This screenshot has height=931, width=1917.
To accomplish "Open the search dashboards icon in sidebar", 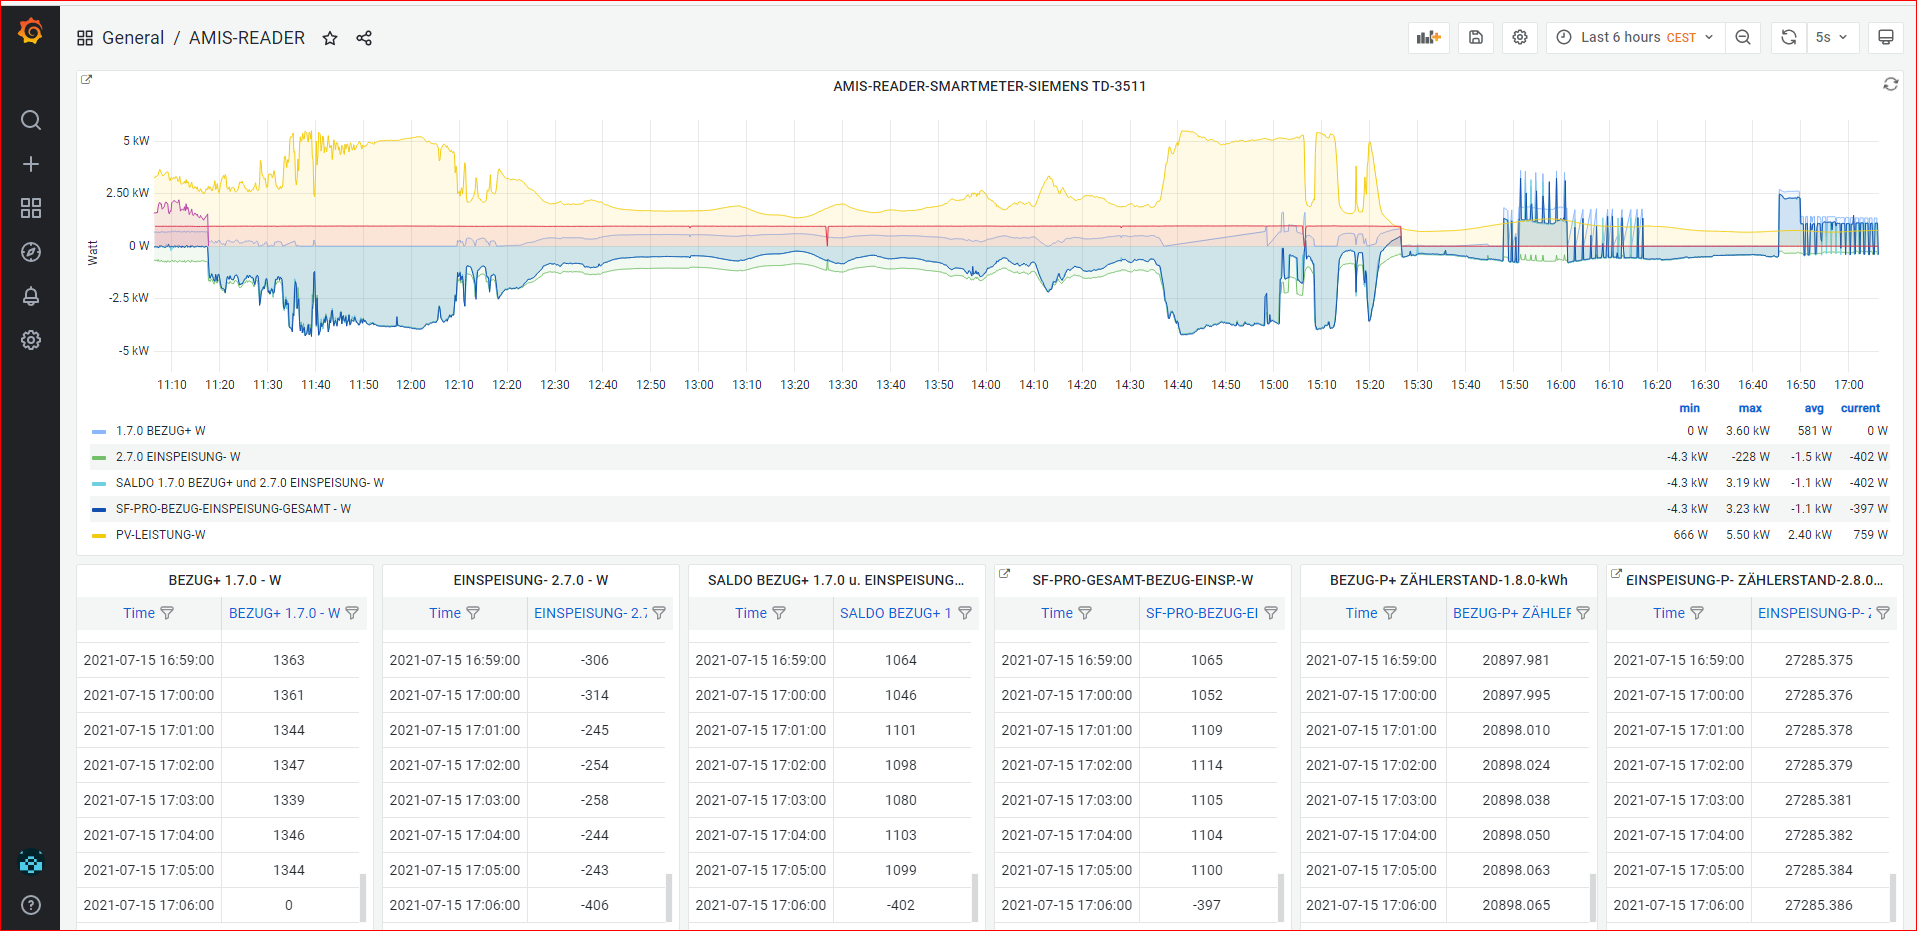I will point(31,120).
